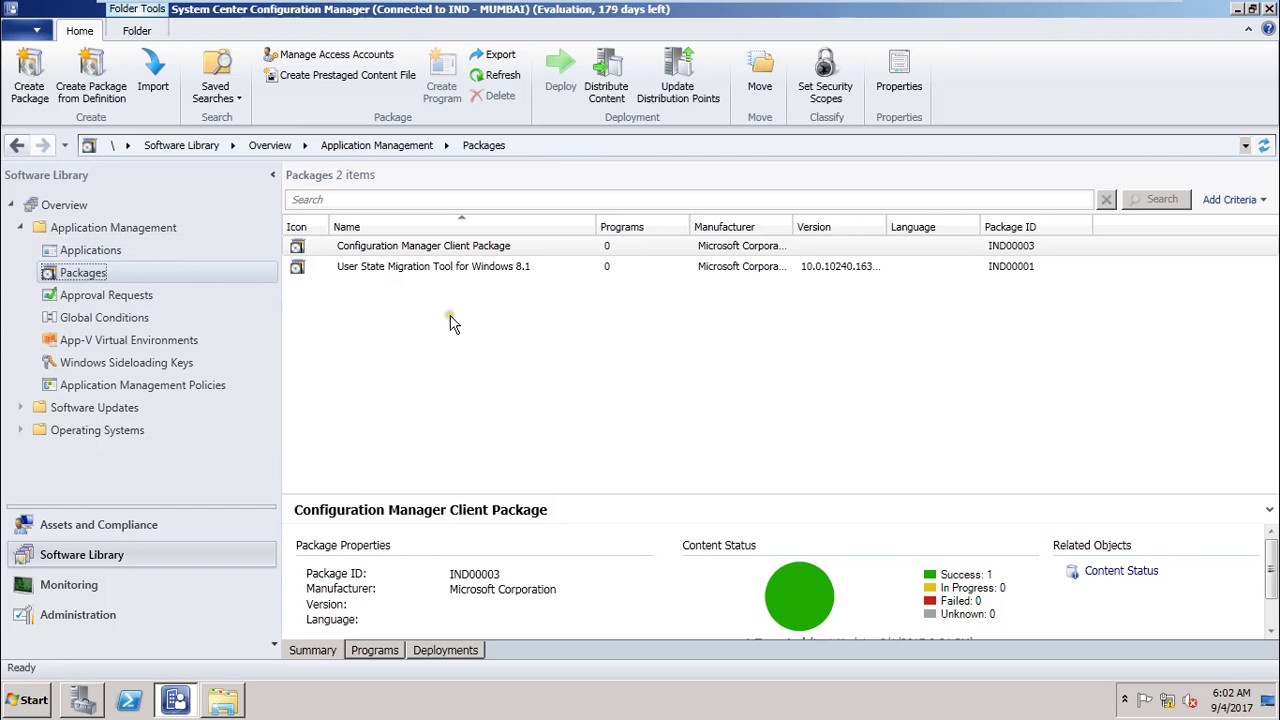Collapse the Software Library navigation pane
The width and height of the screenshot is (1280, 720).
[272, 175]
